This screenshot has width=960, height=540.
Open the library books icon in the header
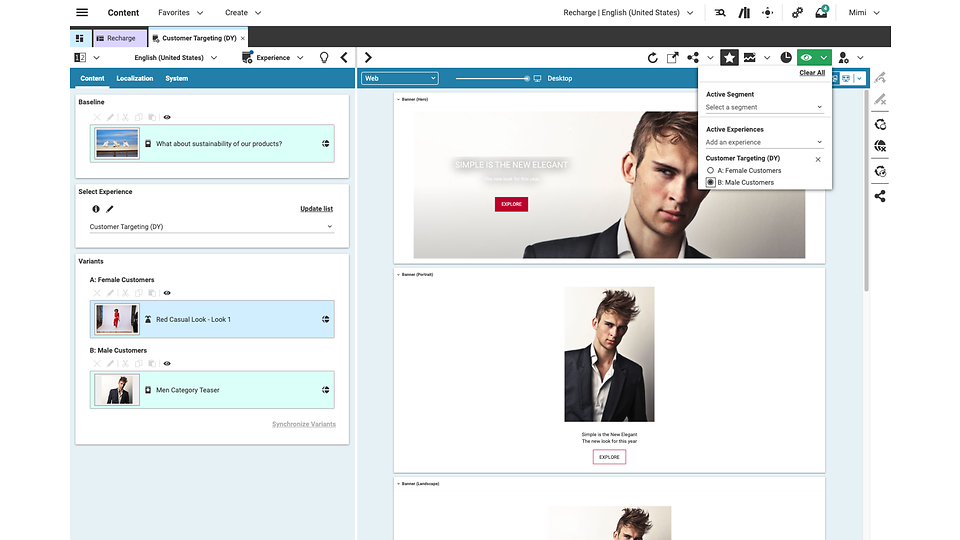coord(744,12)
